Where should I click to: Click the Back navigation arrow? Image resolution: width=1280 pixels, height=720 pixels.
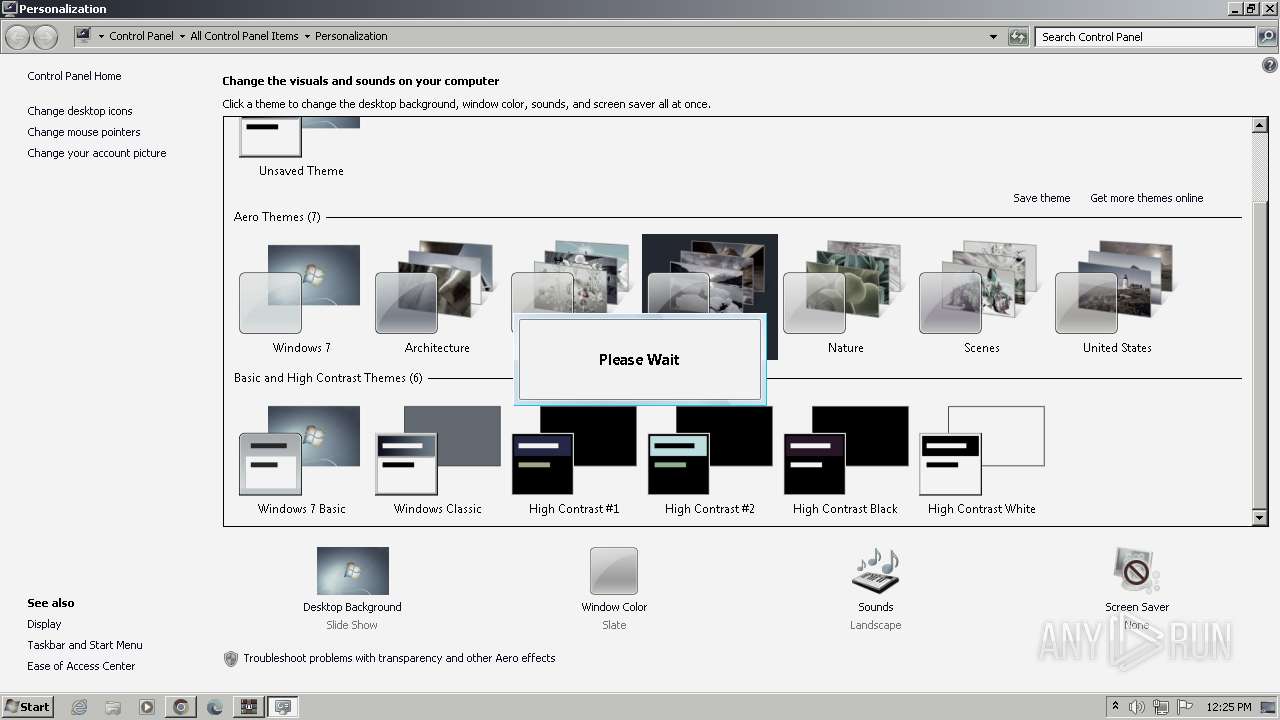(x=18, y=37)
